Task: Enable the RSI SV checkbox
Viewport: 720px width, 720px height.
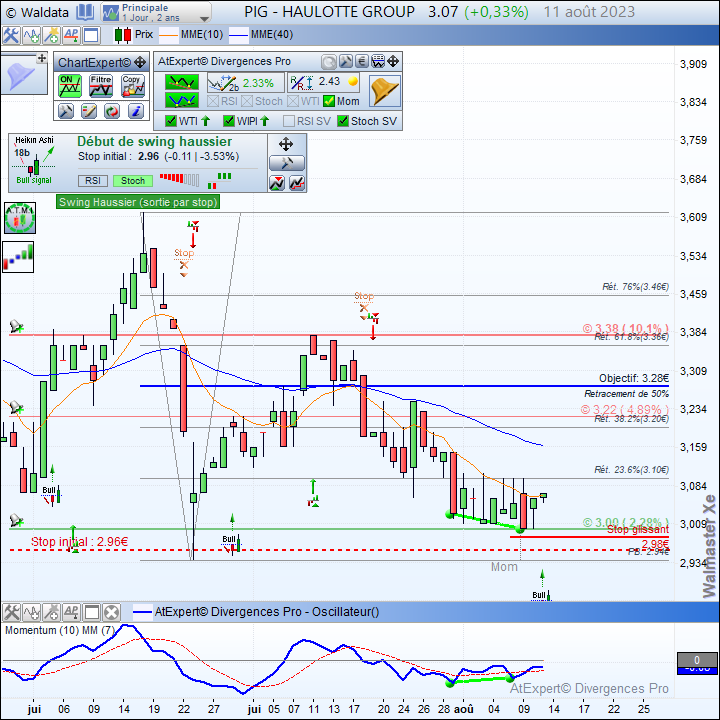Action: (289, 121)
